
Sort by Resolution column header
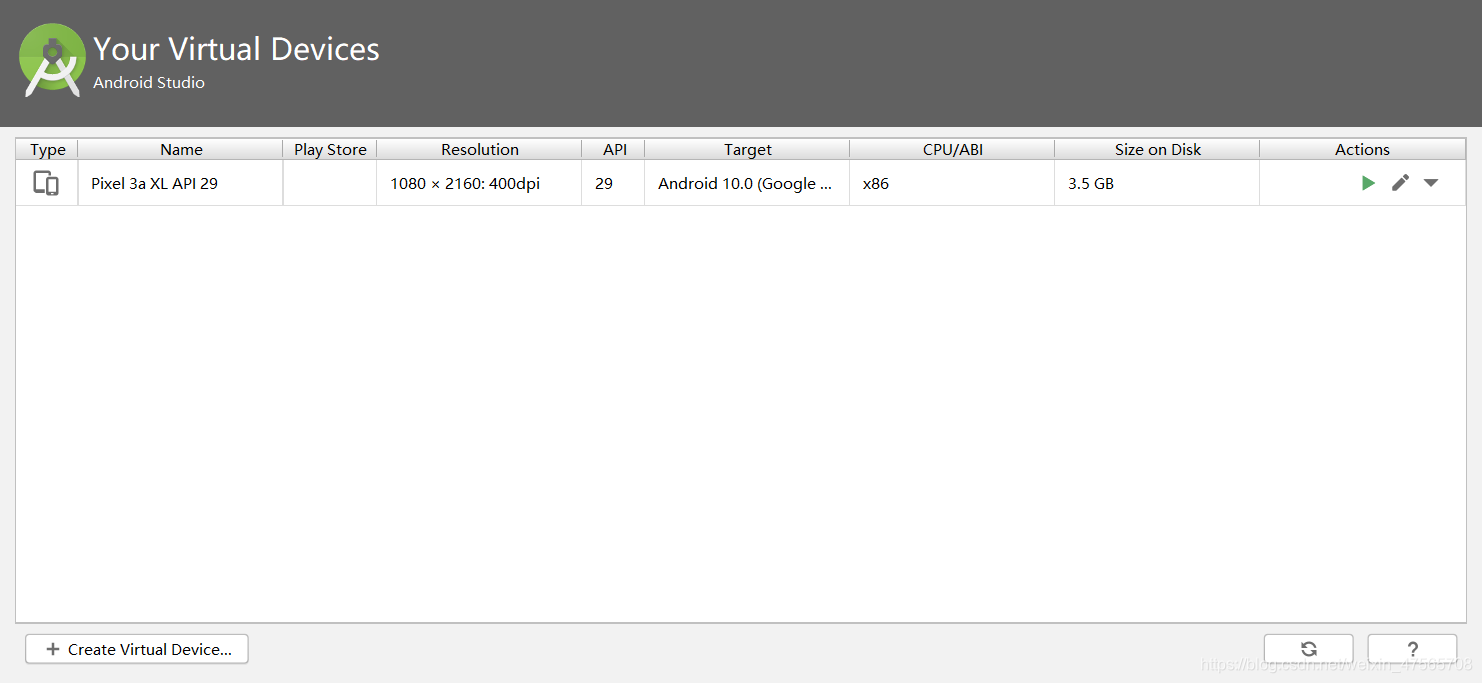click(479, 149)
